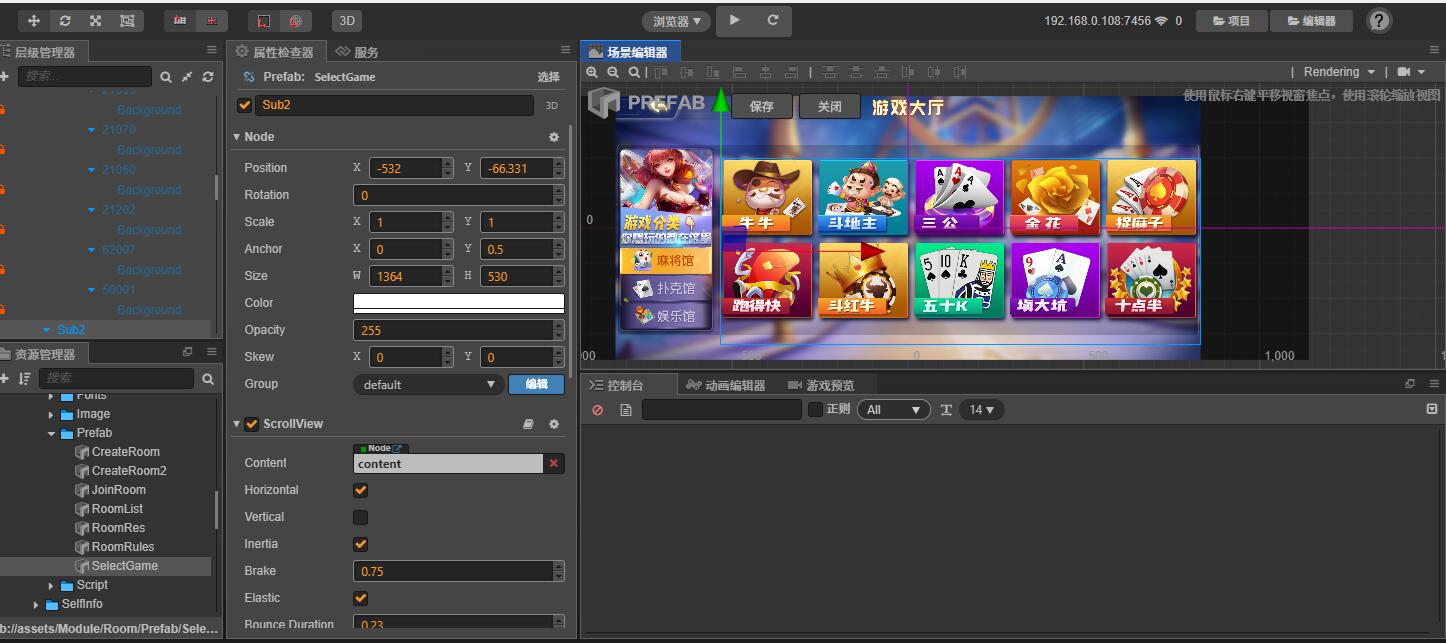Click the 编辑 button beside Group
The height and width of the screenshot is (643, 1446).
pos(536,384)
